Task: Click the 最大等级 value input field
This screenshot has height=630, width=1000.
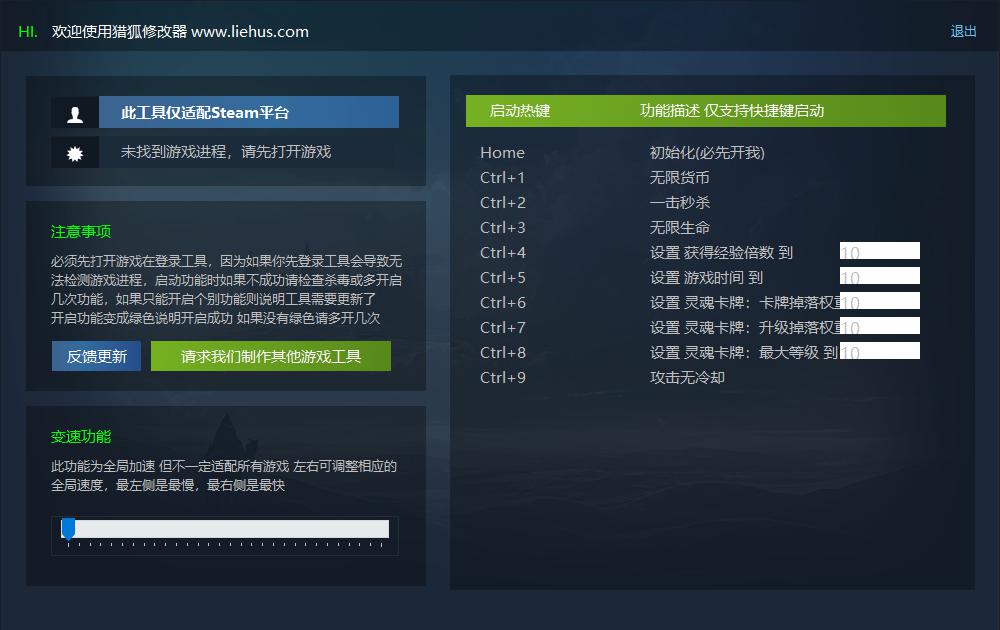Action: (x=879, y=351)
